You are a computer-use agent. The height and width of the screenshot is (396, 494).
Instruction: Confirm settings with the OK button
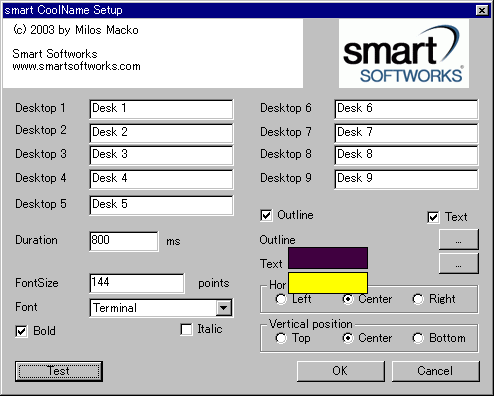[341, 371]
